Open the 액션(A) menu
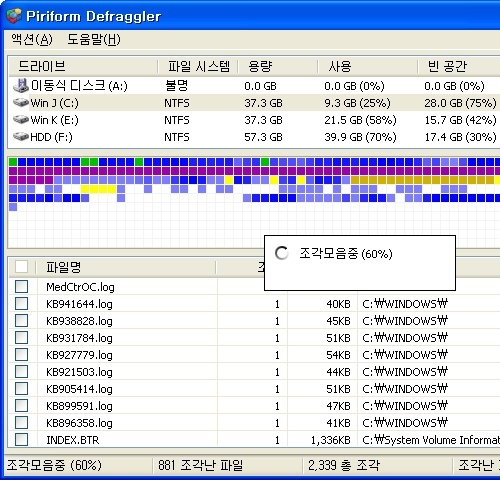The image size is (500, 480). pyautogui.click(x=32, y=40)
